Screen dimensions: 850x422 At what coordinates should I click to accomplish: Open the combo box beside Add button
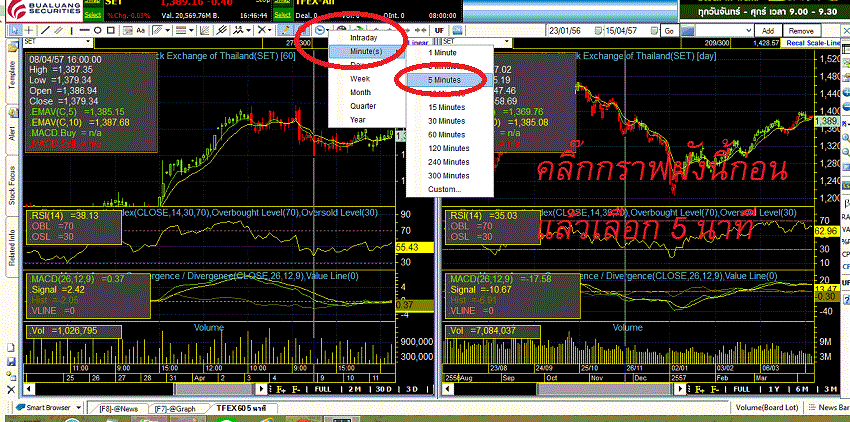click(747, 31)
